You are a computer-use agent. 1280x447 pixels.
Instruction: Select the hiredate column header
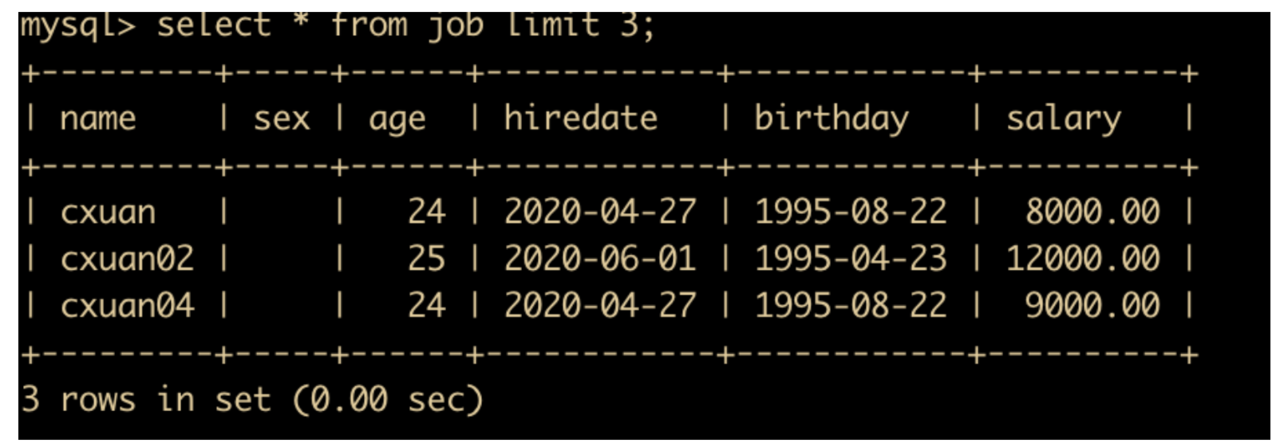[580, 118]
